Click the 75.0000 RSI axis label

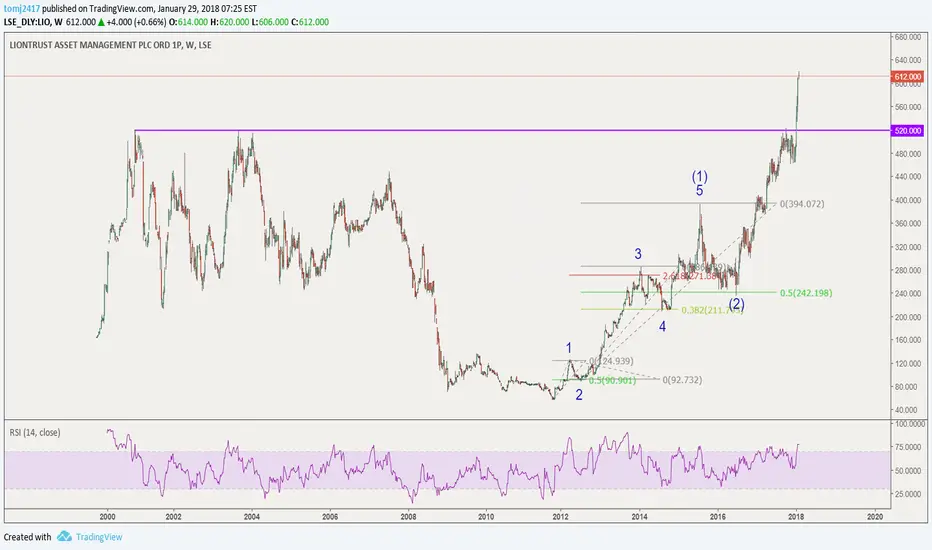(x=909, y=447)
